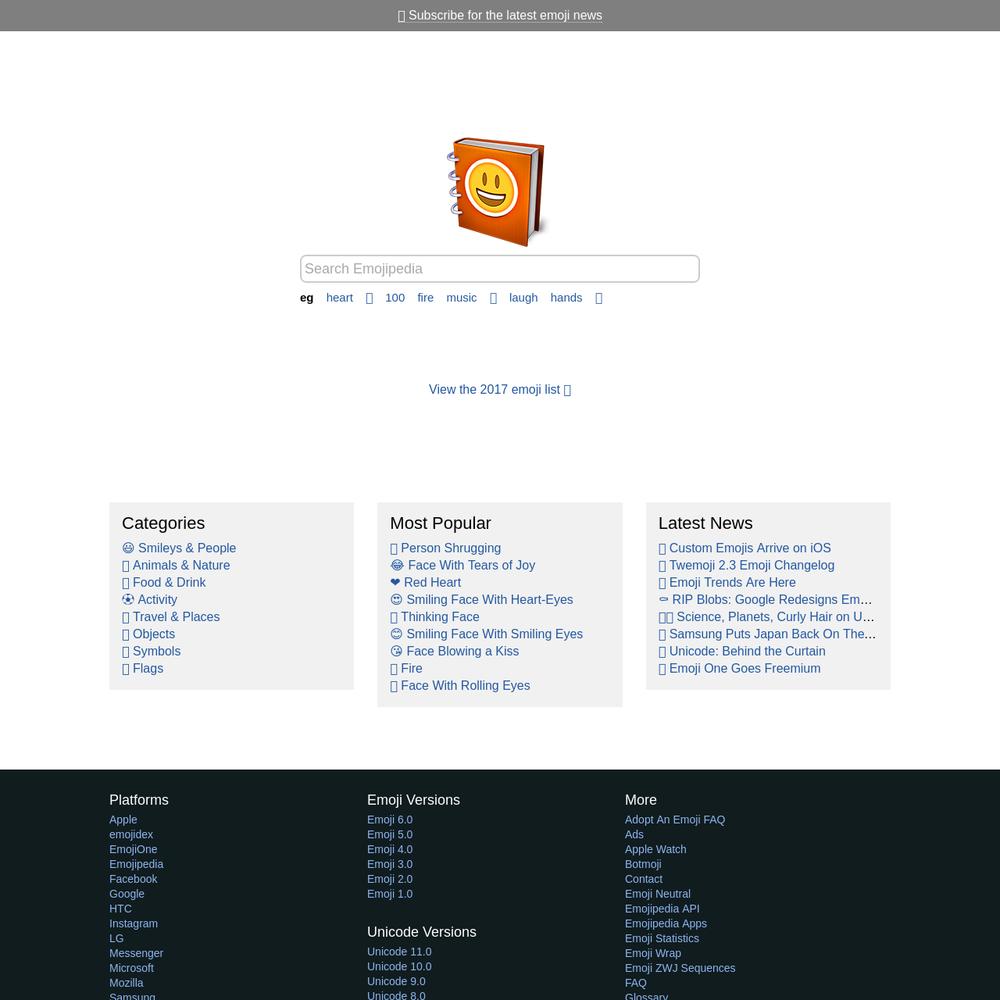Open Animals & Nature category

(x=176, y=565)
